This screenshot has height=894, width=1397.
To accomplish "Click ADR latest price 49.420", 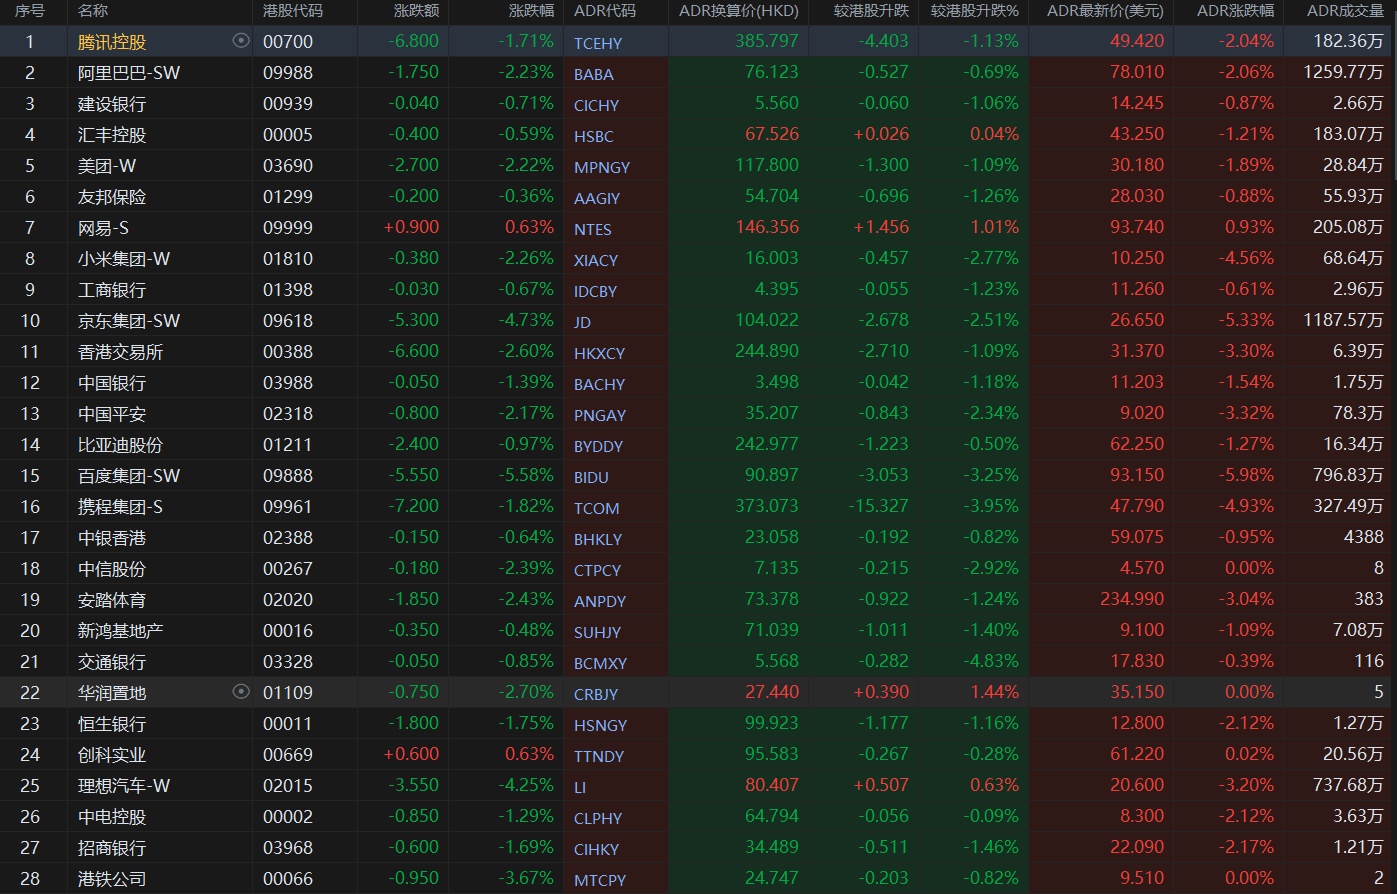I will click(1137, 42).
